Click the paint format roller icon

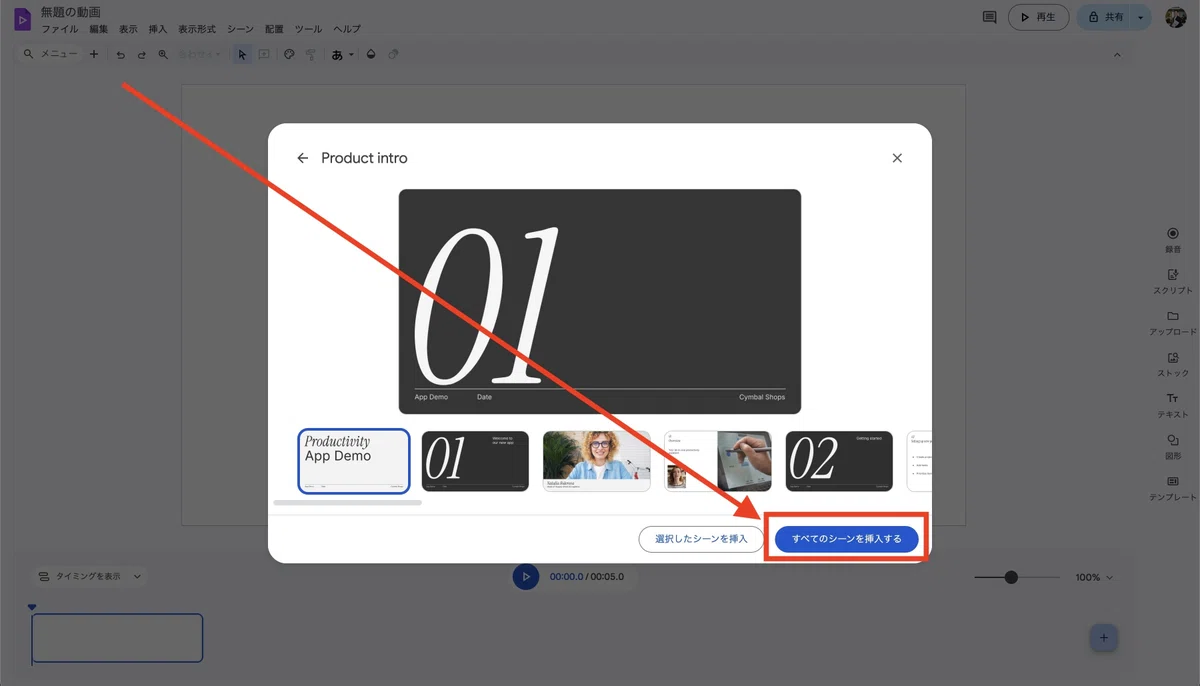311,55
